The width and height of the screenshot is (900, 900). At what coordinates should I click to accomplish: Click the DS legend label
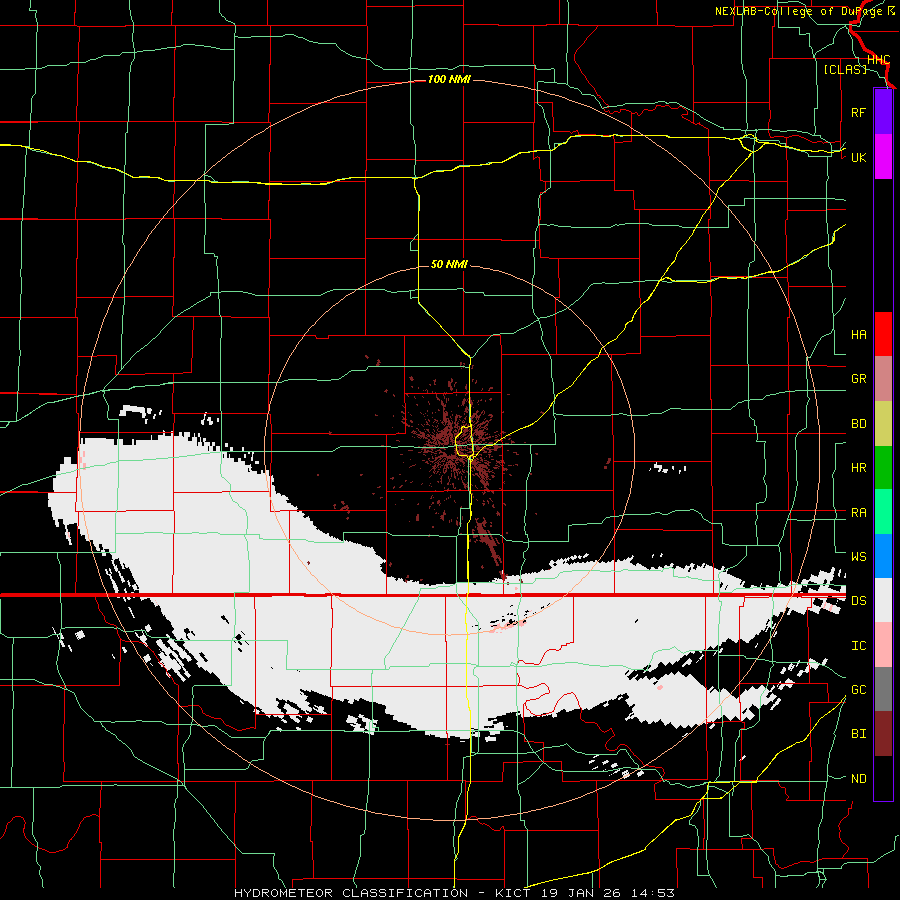coord(858,601)
